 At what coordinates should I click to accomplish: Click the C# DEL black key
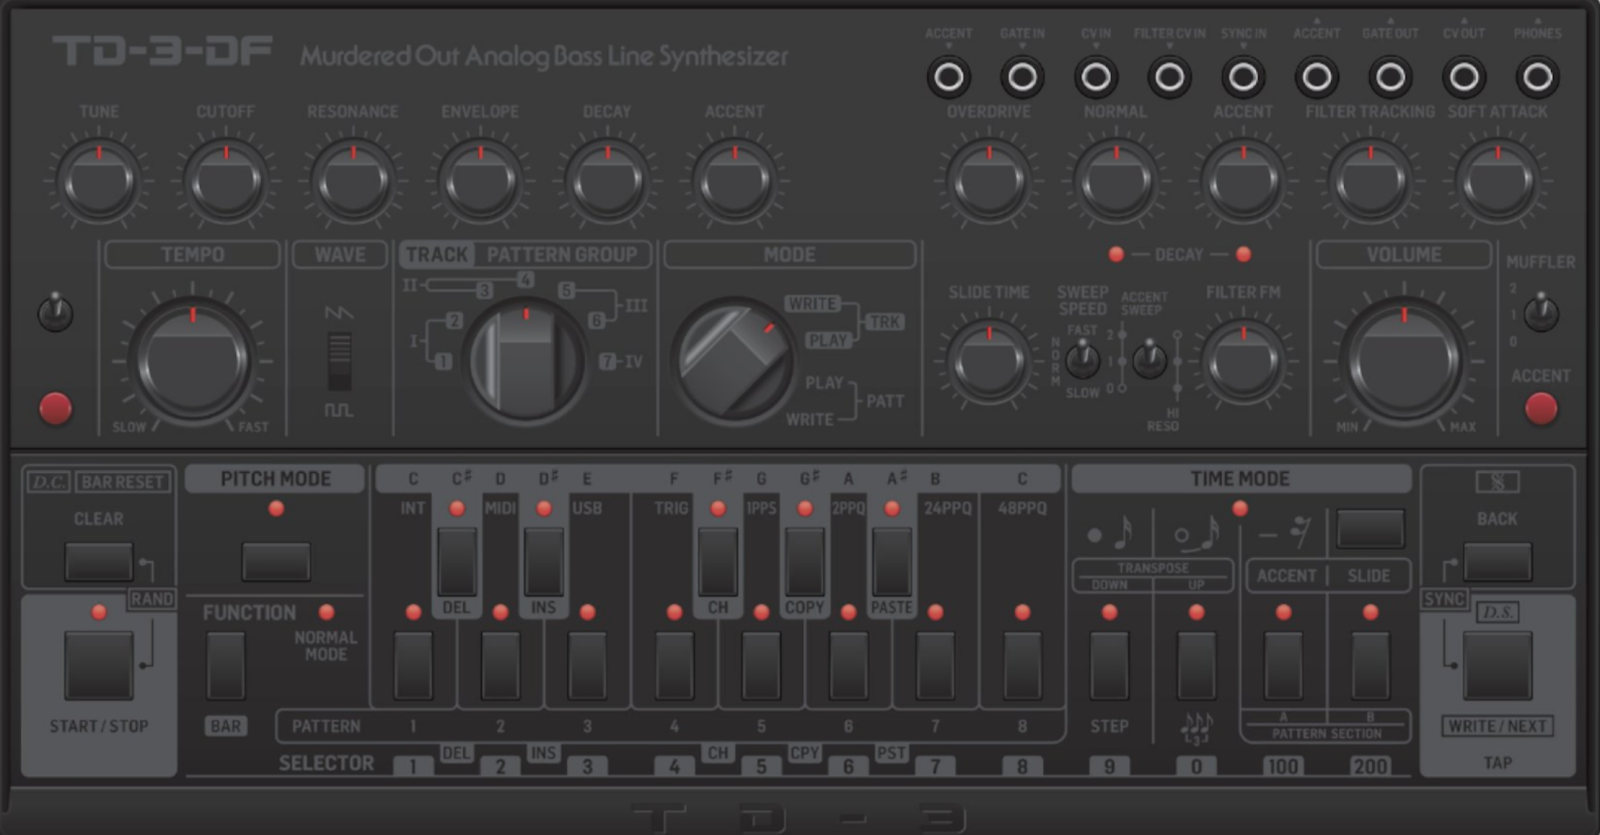pos(456,562)
